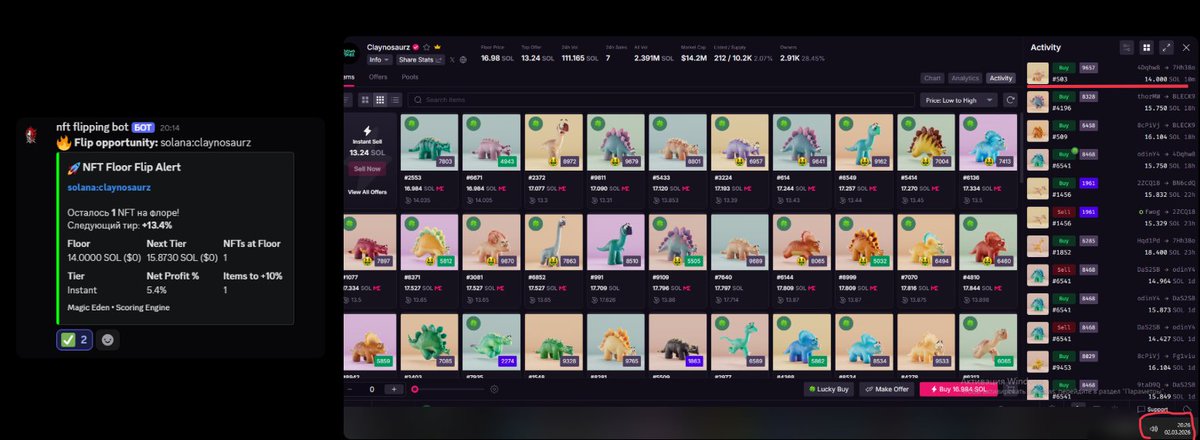Select NFT card #7640

point(739,260)
